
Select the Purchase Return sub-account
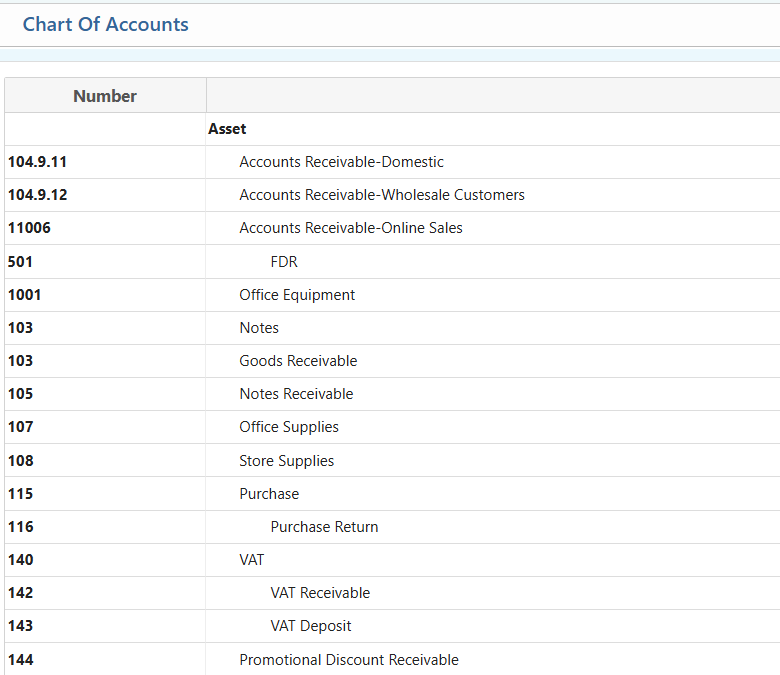click(324, 527)
